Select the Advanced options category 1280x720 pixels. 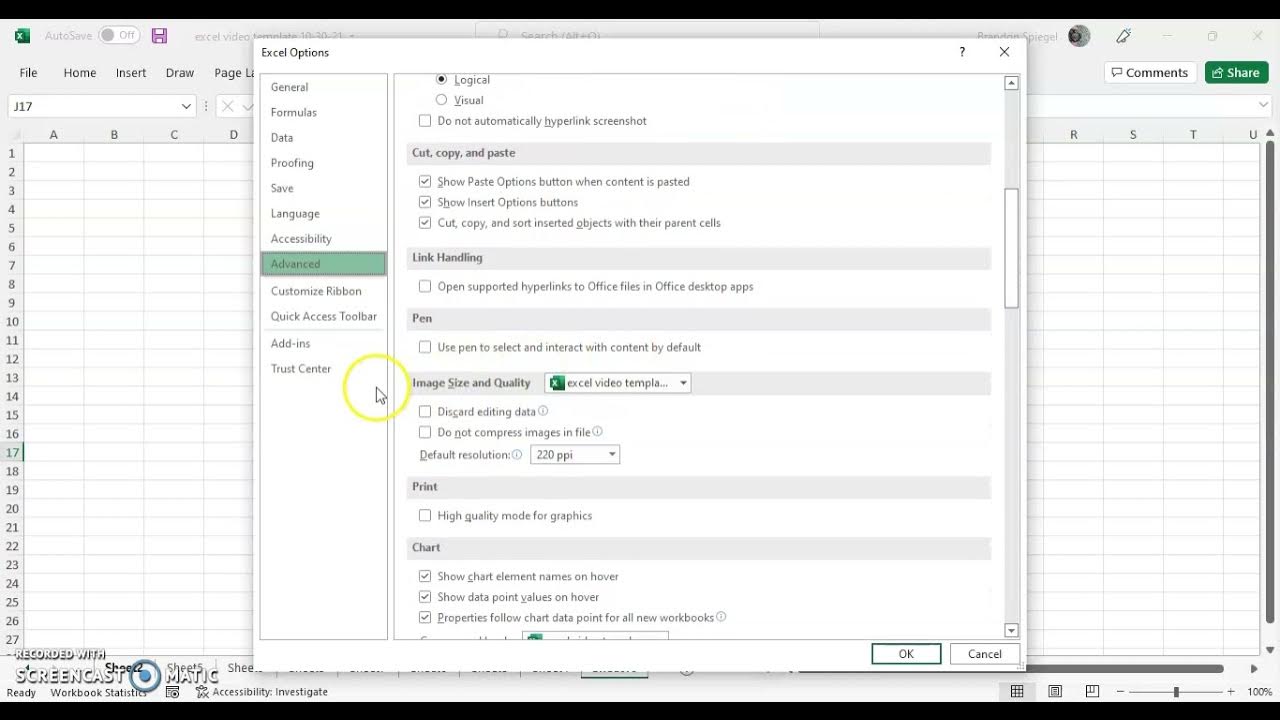323,264
